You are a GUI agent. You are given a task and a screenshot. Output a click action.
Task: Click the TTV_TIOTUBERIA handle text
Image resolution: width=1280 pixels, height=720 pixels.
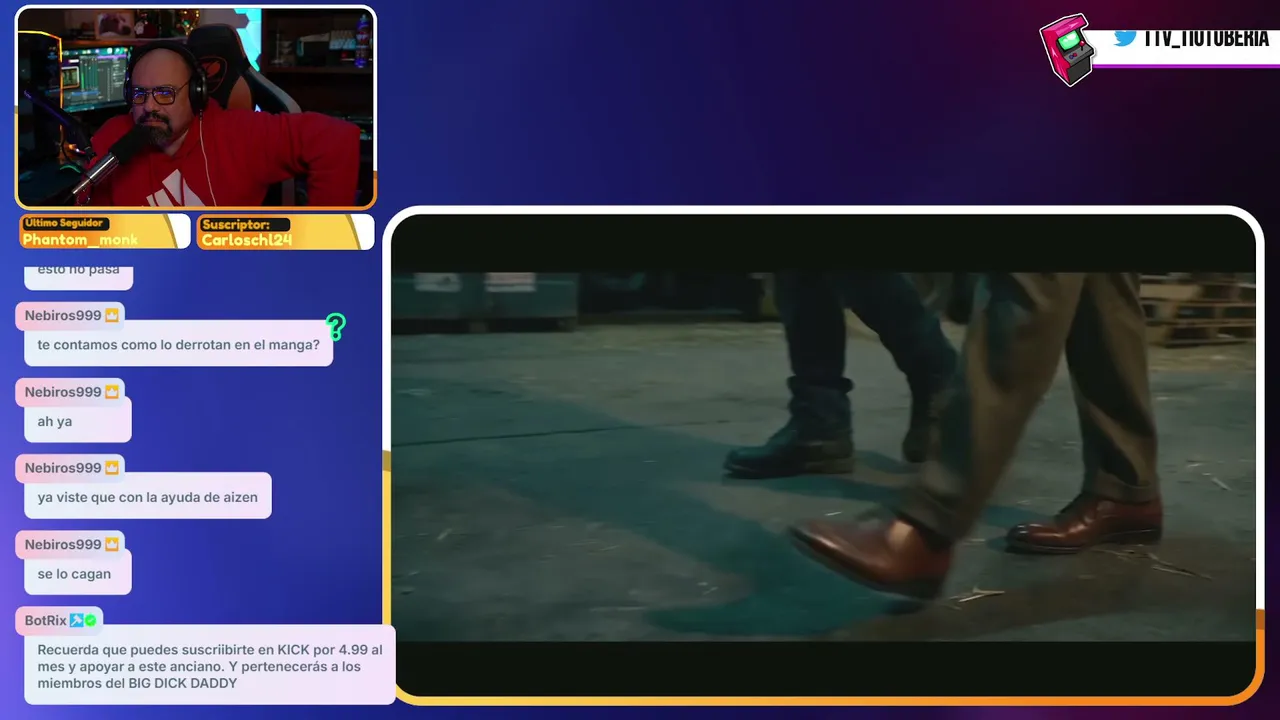[1206, 37]
